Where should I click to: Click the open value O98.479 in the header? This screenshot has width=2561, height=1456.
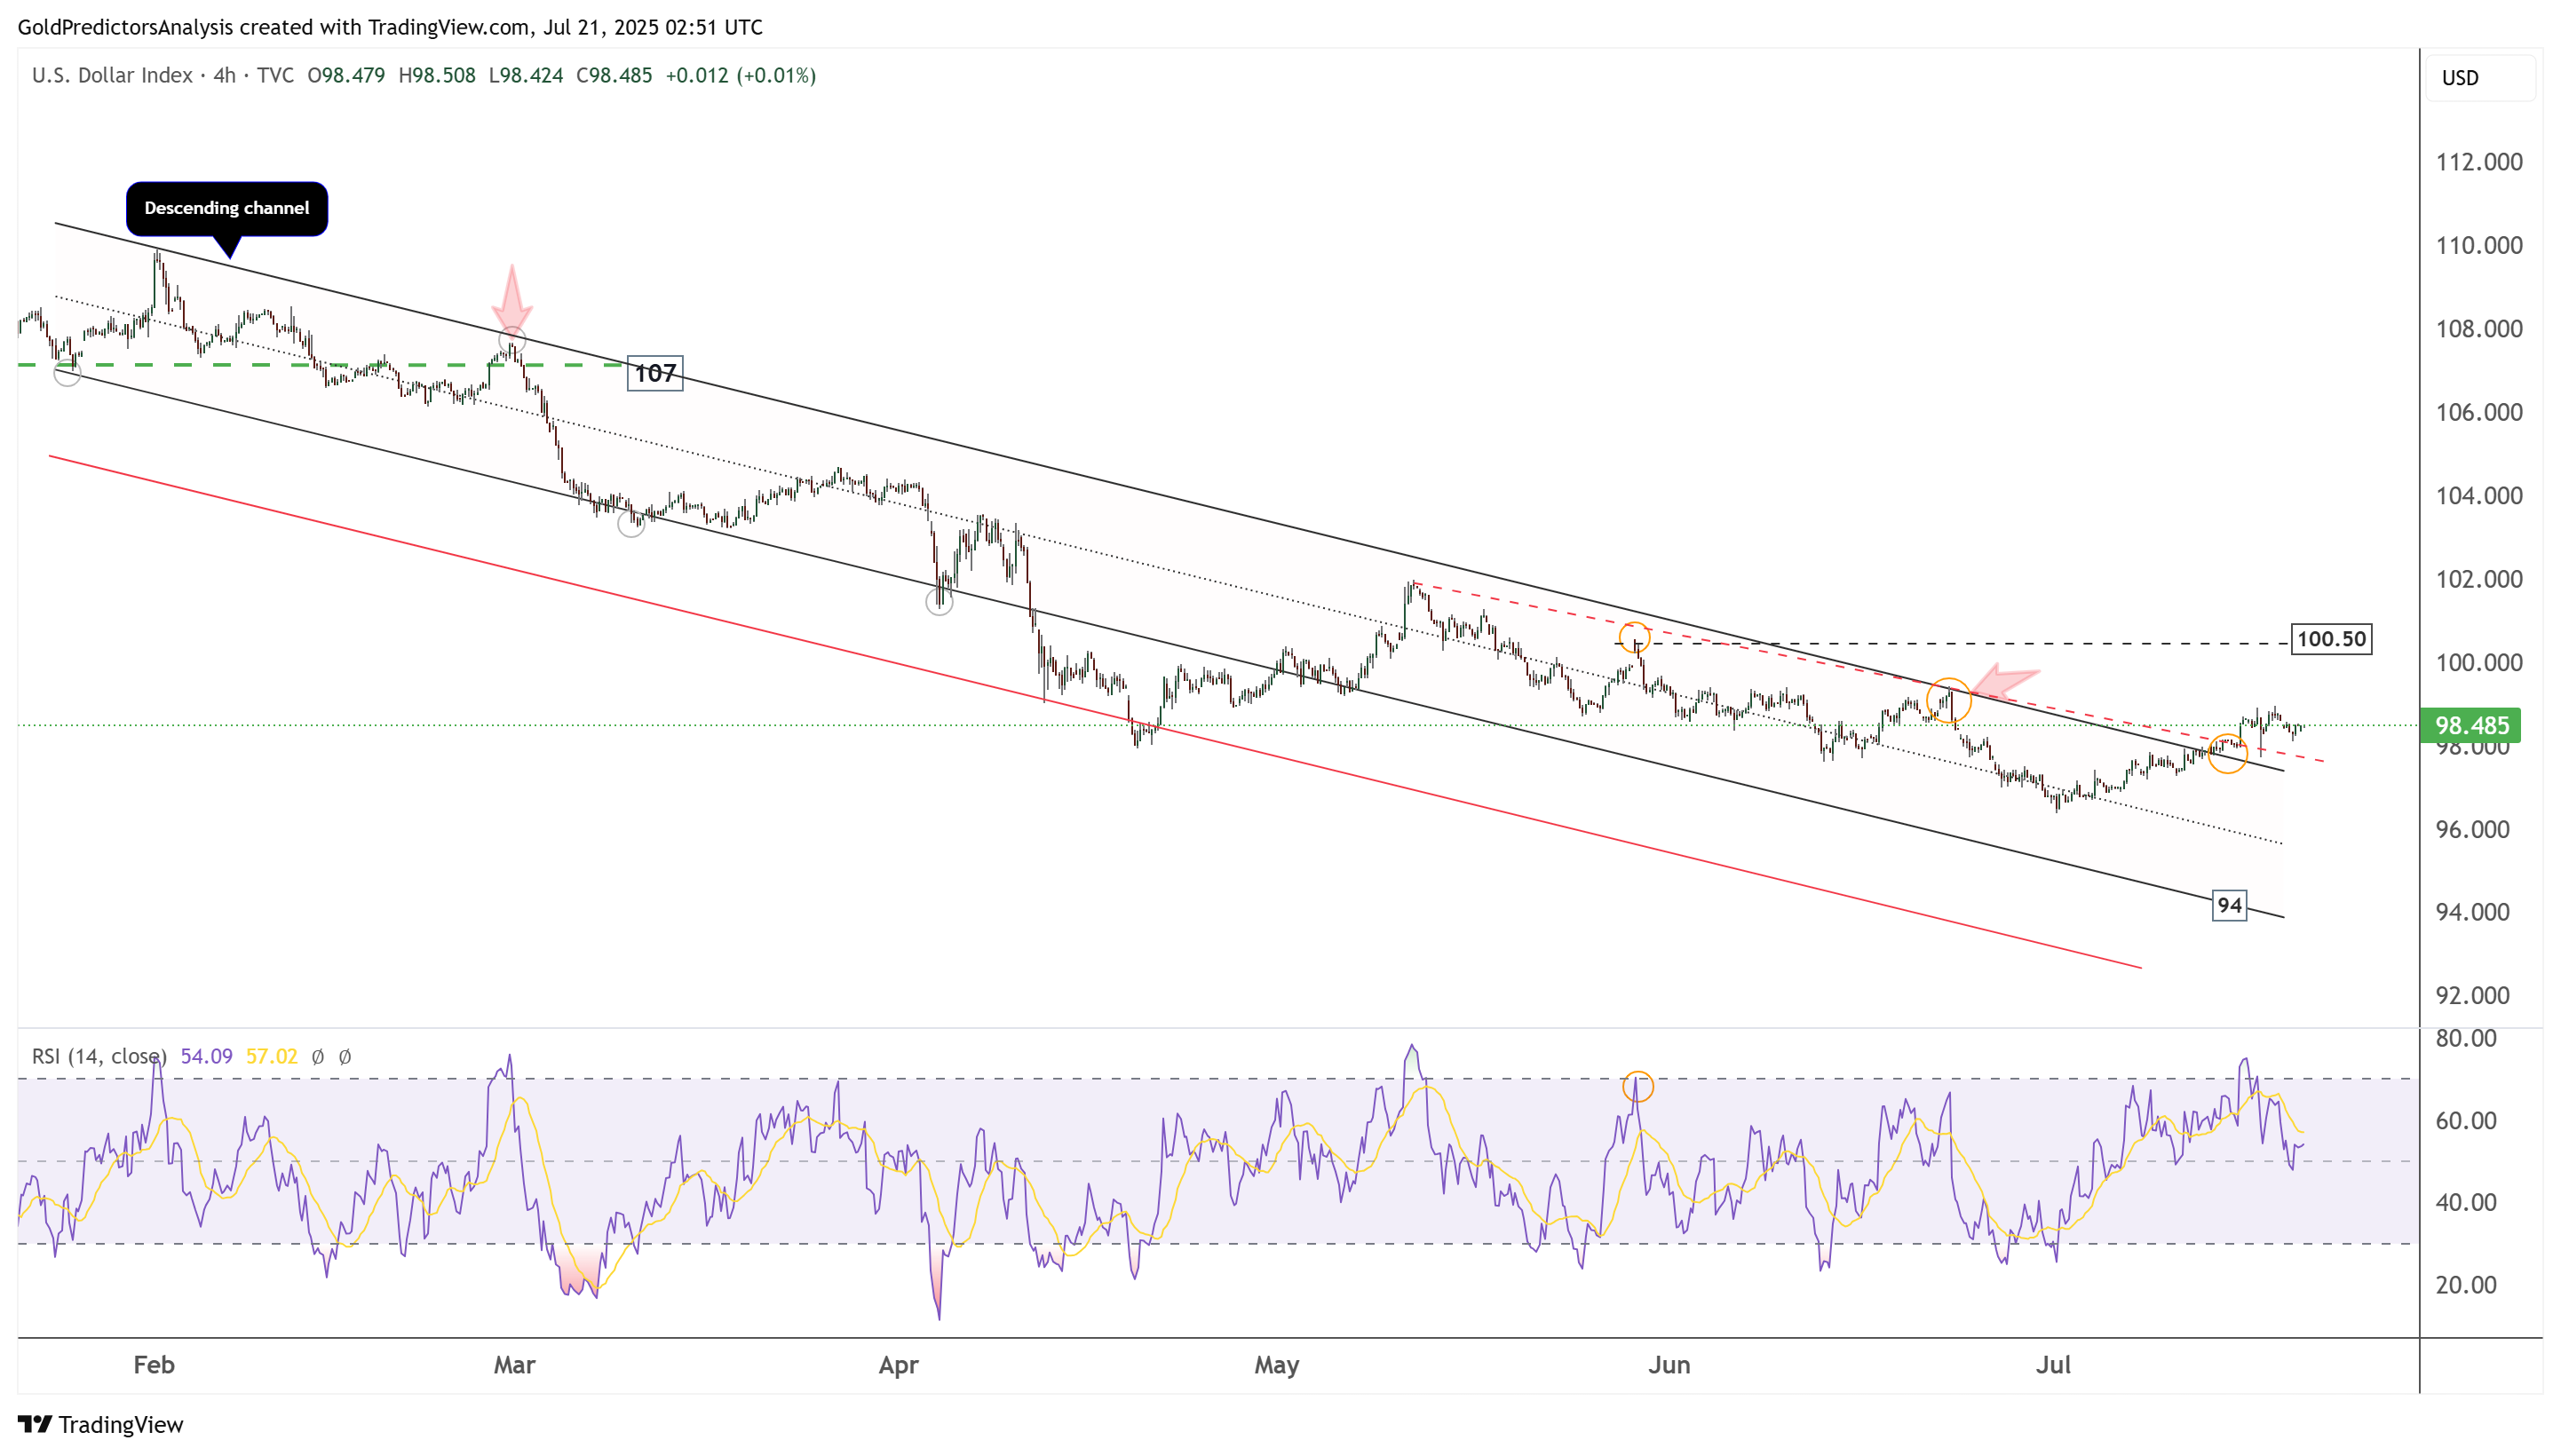[346, 75]
